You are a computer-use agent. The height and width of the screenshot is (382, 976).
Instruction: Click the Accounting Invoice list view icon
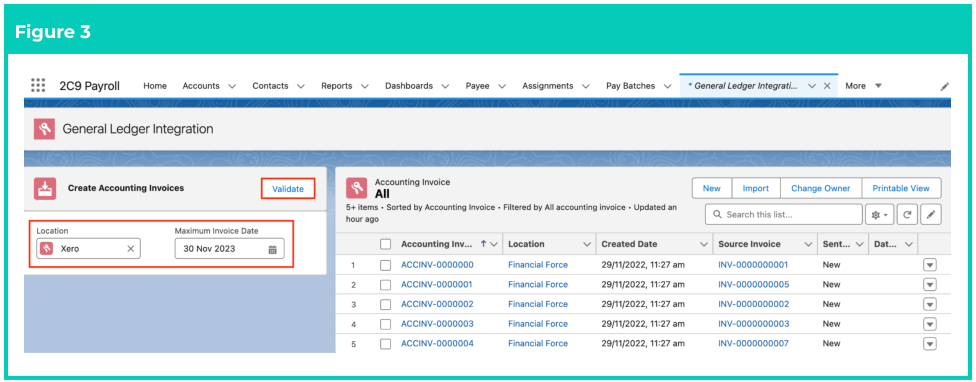coord(357,188)
